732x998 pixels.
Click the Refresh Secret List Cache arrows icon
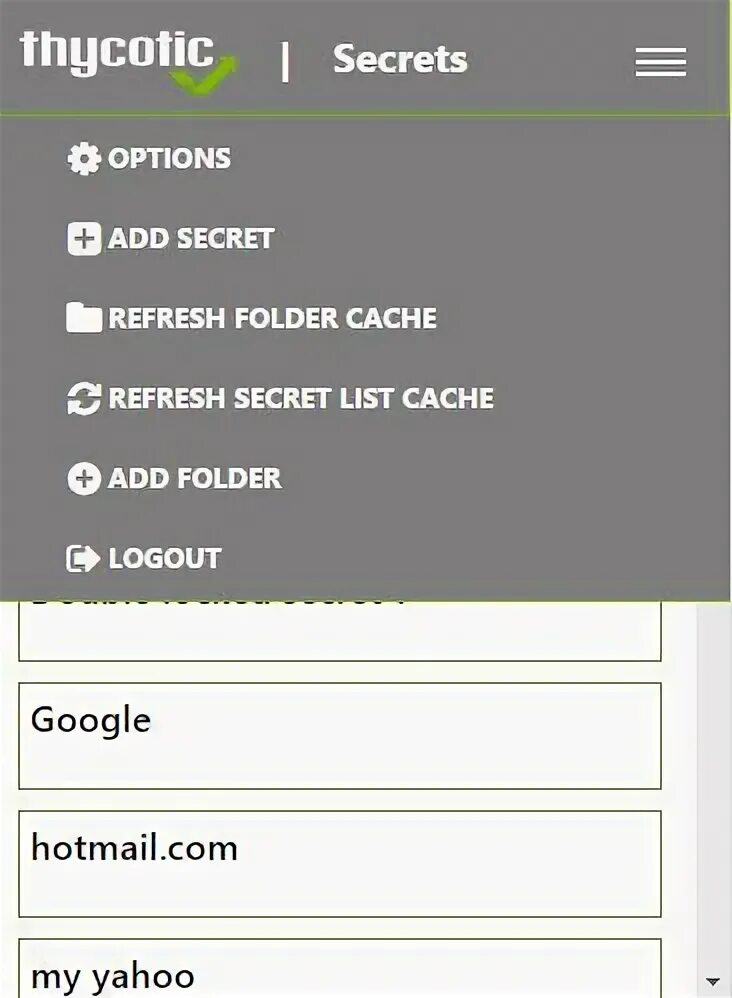click(x=83, y=398)
